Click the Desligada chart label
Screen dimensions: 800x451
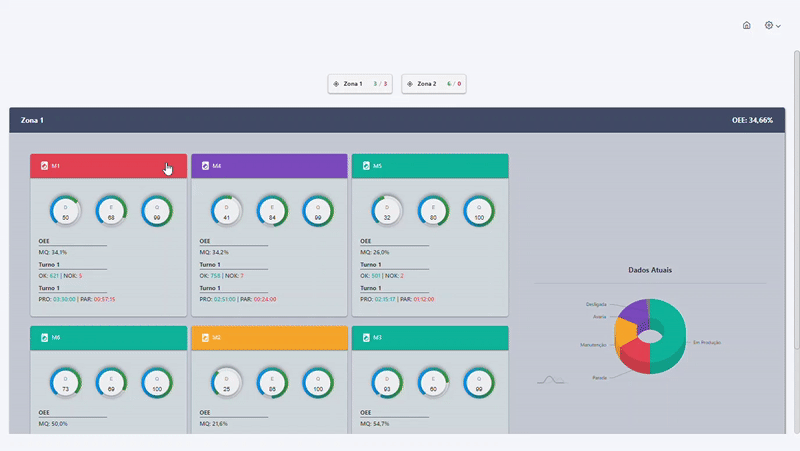point(596,305)
